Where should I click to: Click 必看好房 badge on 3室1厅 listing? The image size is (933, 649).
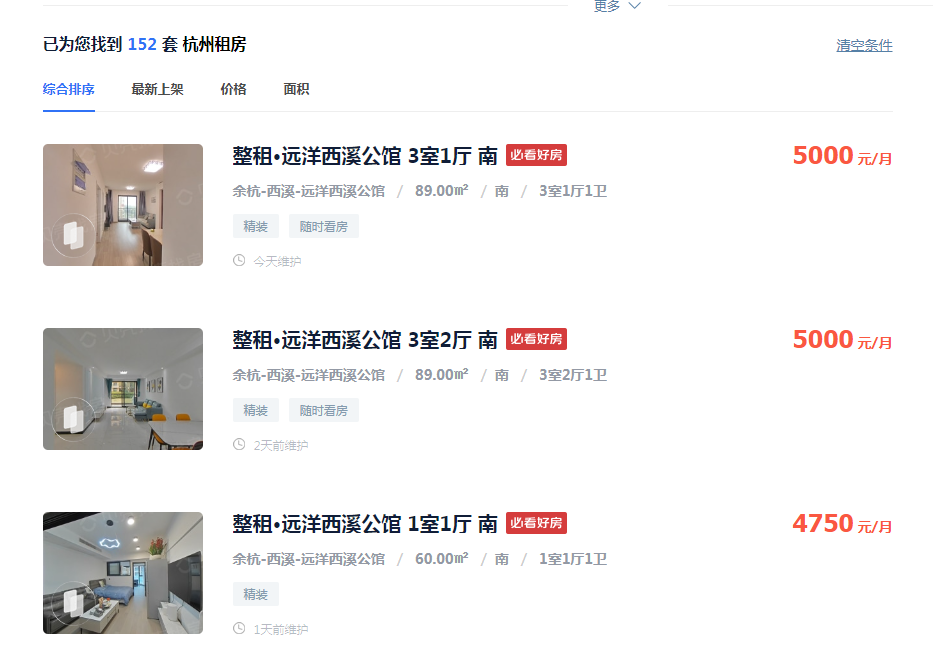[x=536, y=155]
